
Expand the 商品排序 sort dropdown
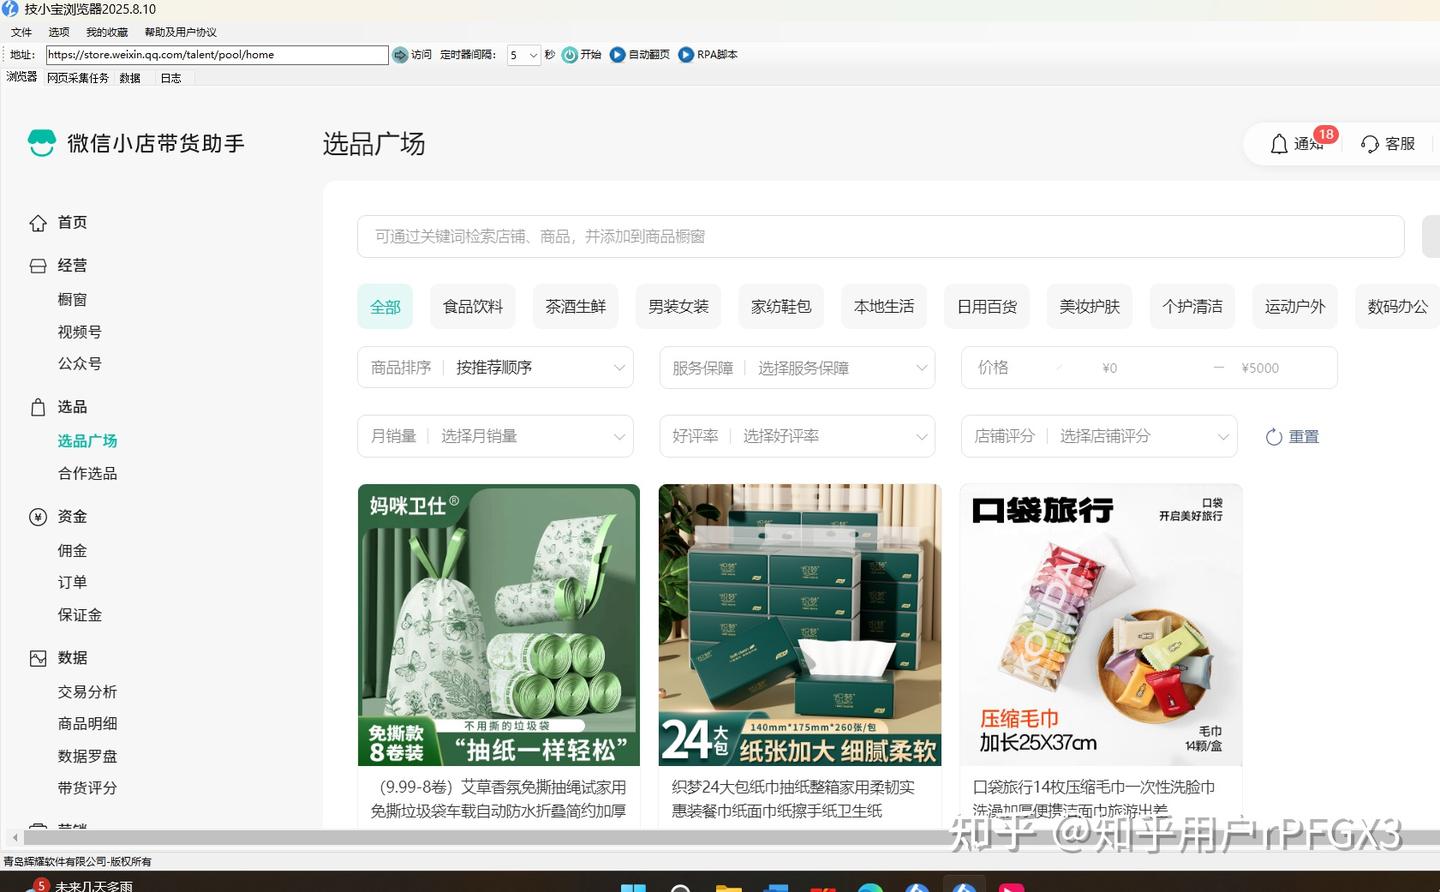point(495,368)
